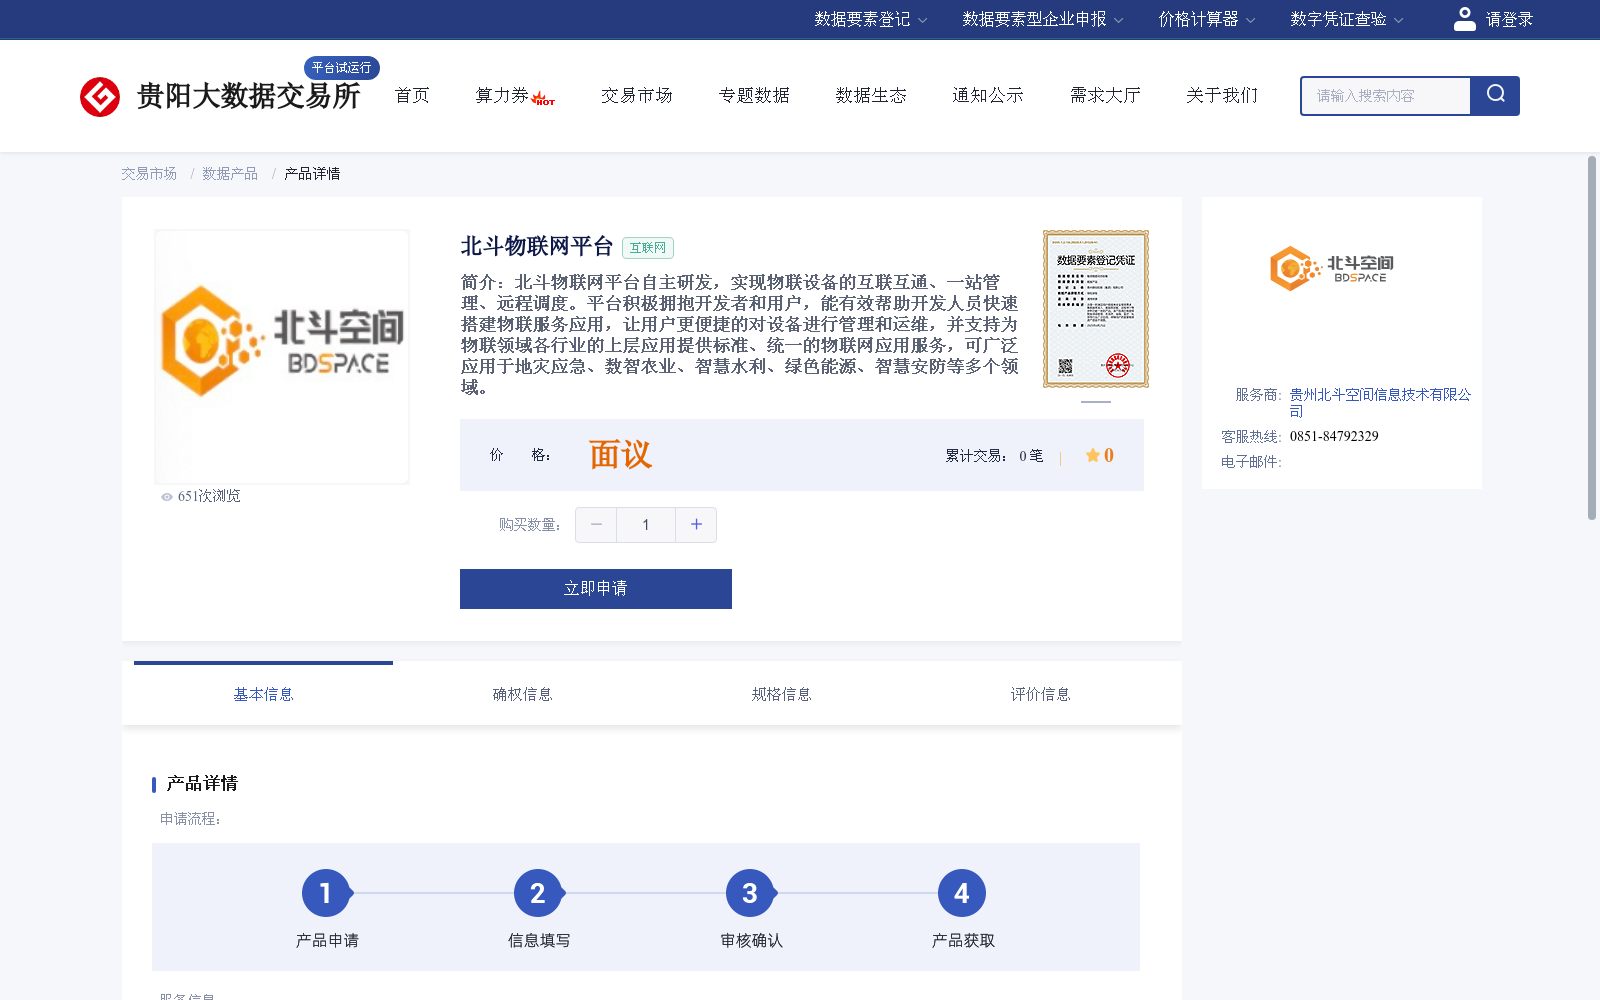Image resolution: width=1600 pixels, height=1000 pixels.
Task: Increase purchase quantity with plus button
Action: (x=696, y=525)
